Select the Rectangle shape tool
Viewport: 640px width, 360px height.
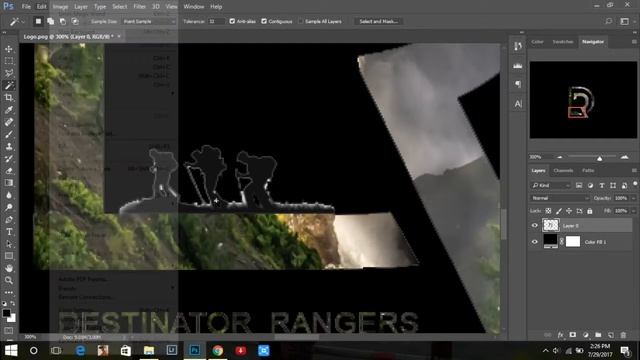point(9,256)
